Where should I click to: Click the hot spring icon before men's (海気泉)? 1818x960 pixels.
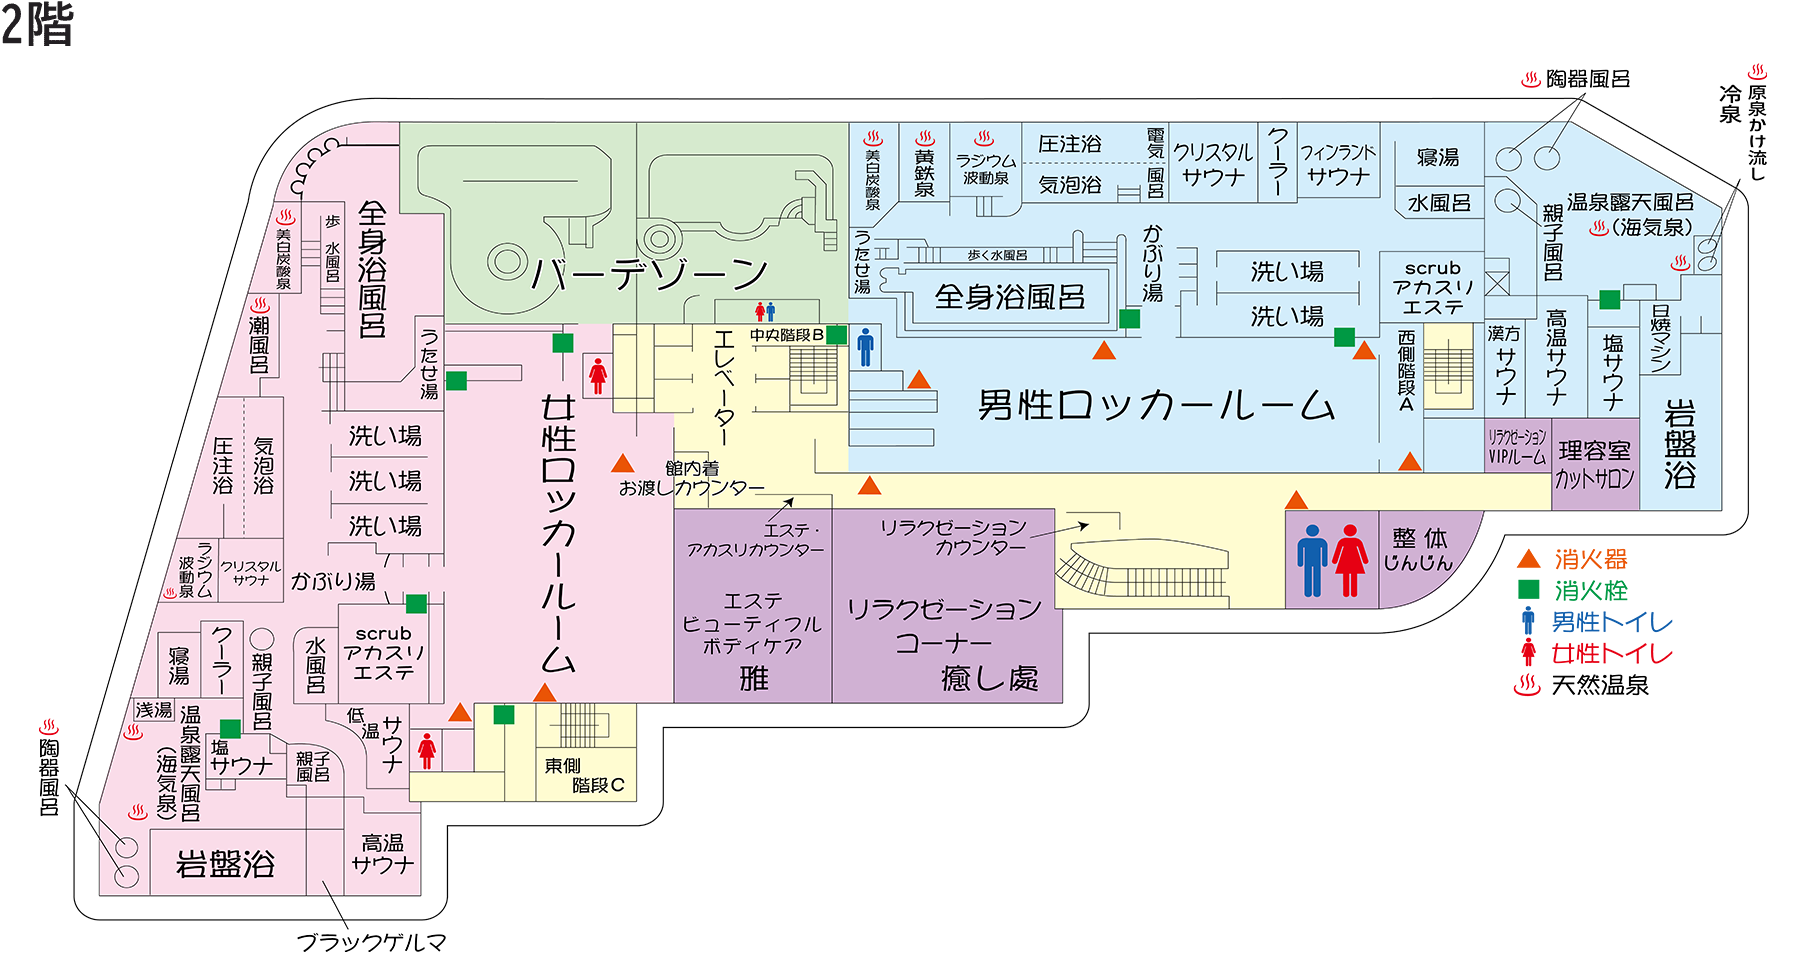coord(1599,228)
